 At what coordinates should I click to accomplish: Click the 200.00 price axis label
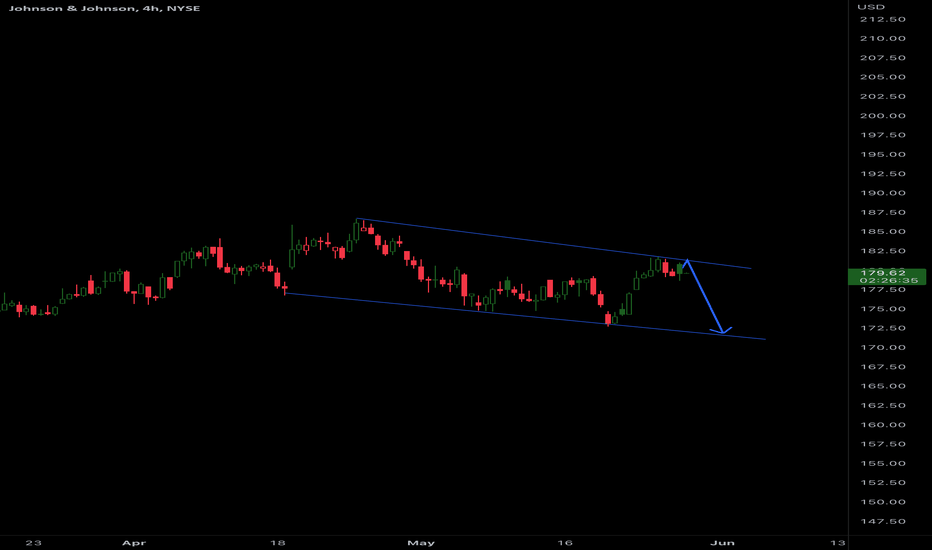[883, 116]
